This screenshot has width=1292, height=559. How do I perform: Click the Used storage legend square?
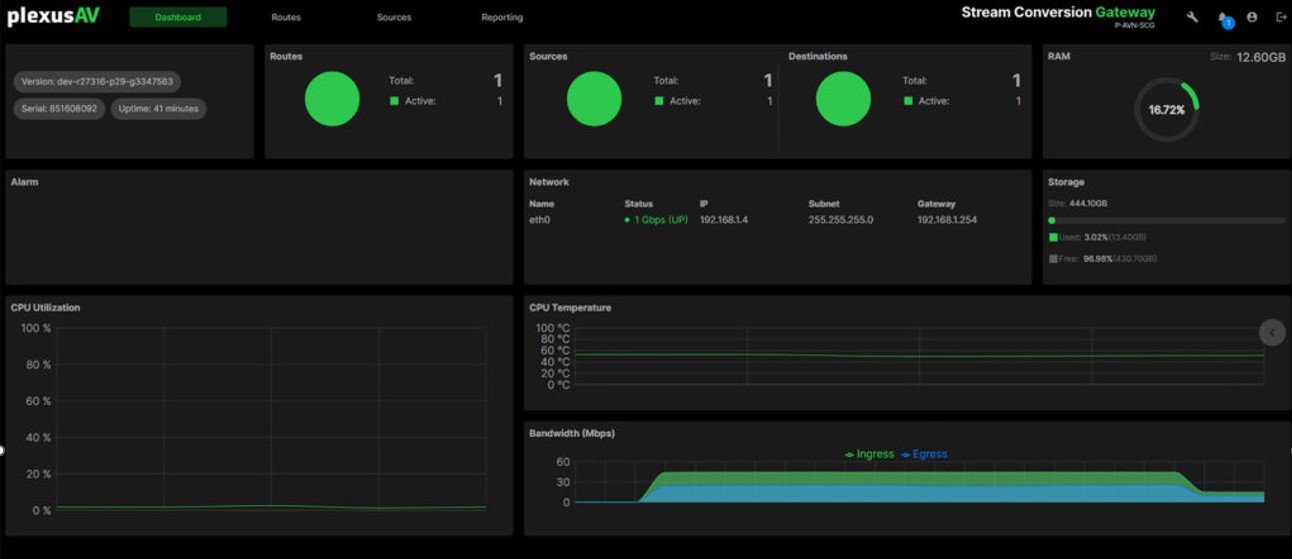click(x=1053, y=237)
